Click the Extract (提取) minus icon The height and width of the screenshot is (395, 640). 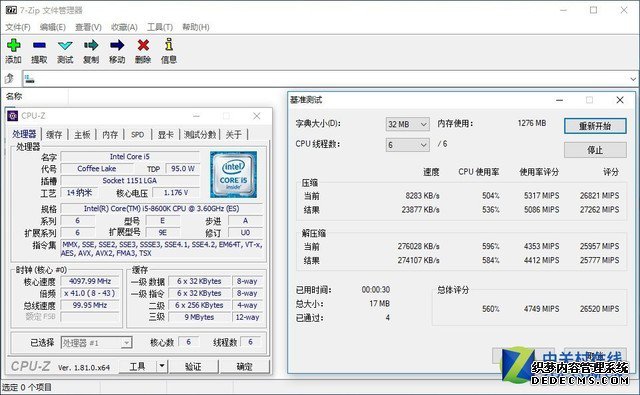coord(39,45)
